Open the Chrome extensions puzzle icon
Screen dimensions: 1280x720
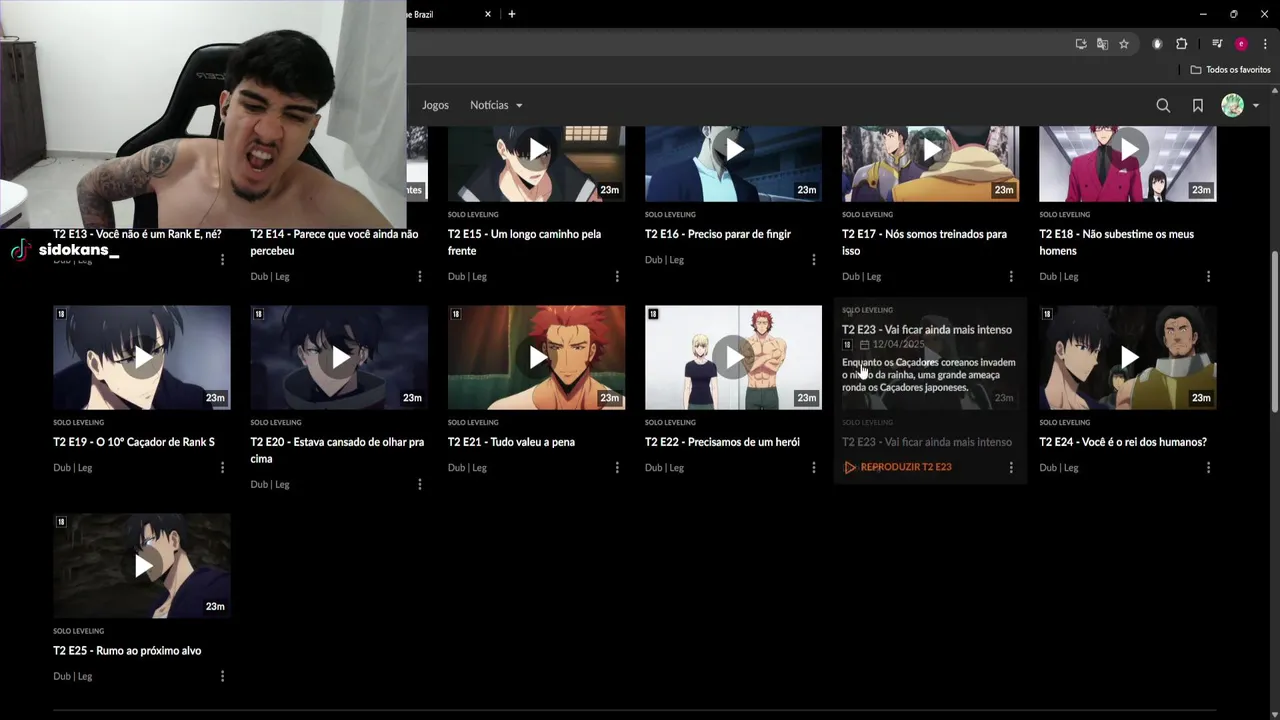click(1182, 44)
